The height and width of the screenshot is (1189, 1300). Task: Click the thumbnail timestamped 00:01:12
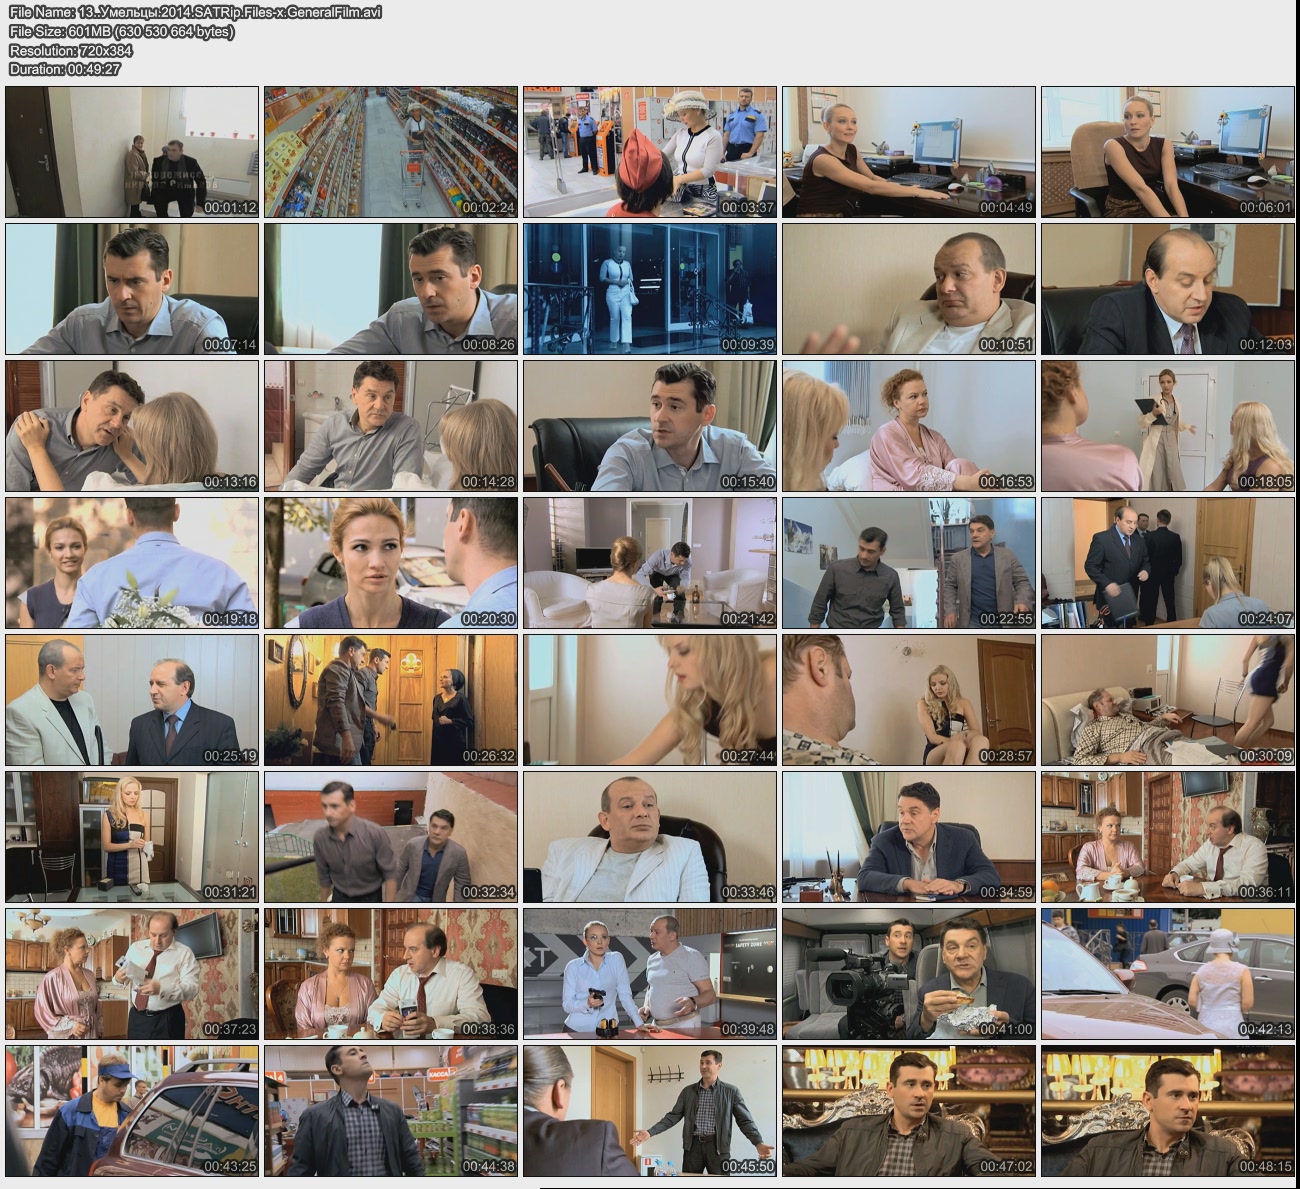tap(132, 152)
